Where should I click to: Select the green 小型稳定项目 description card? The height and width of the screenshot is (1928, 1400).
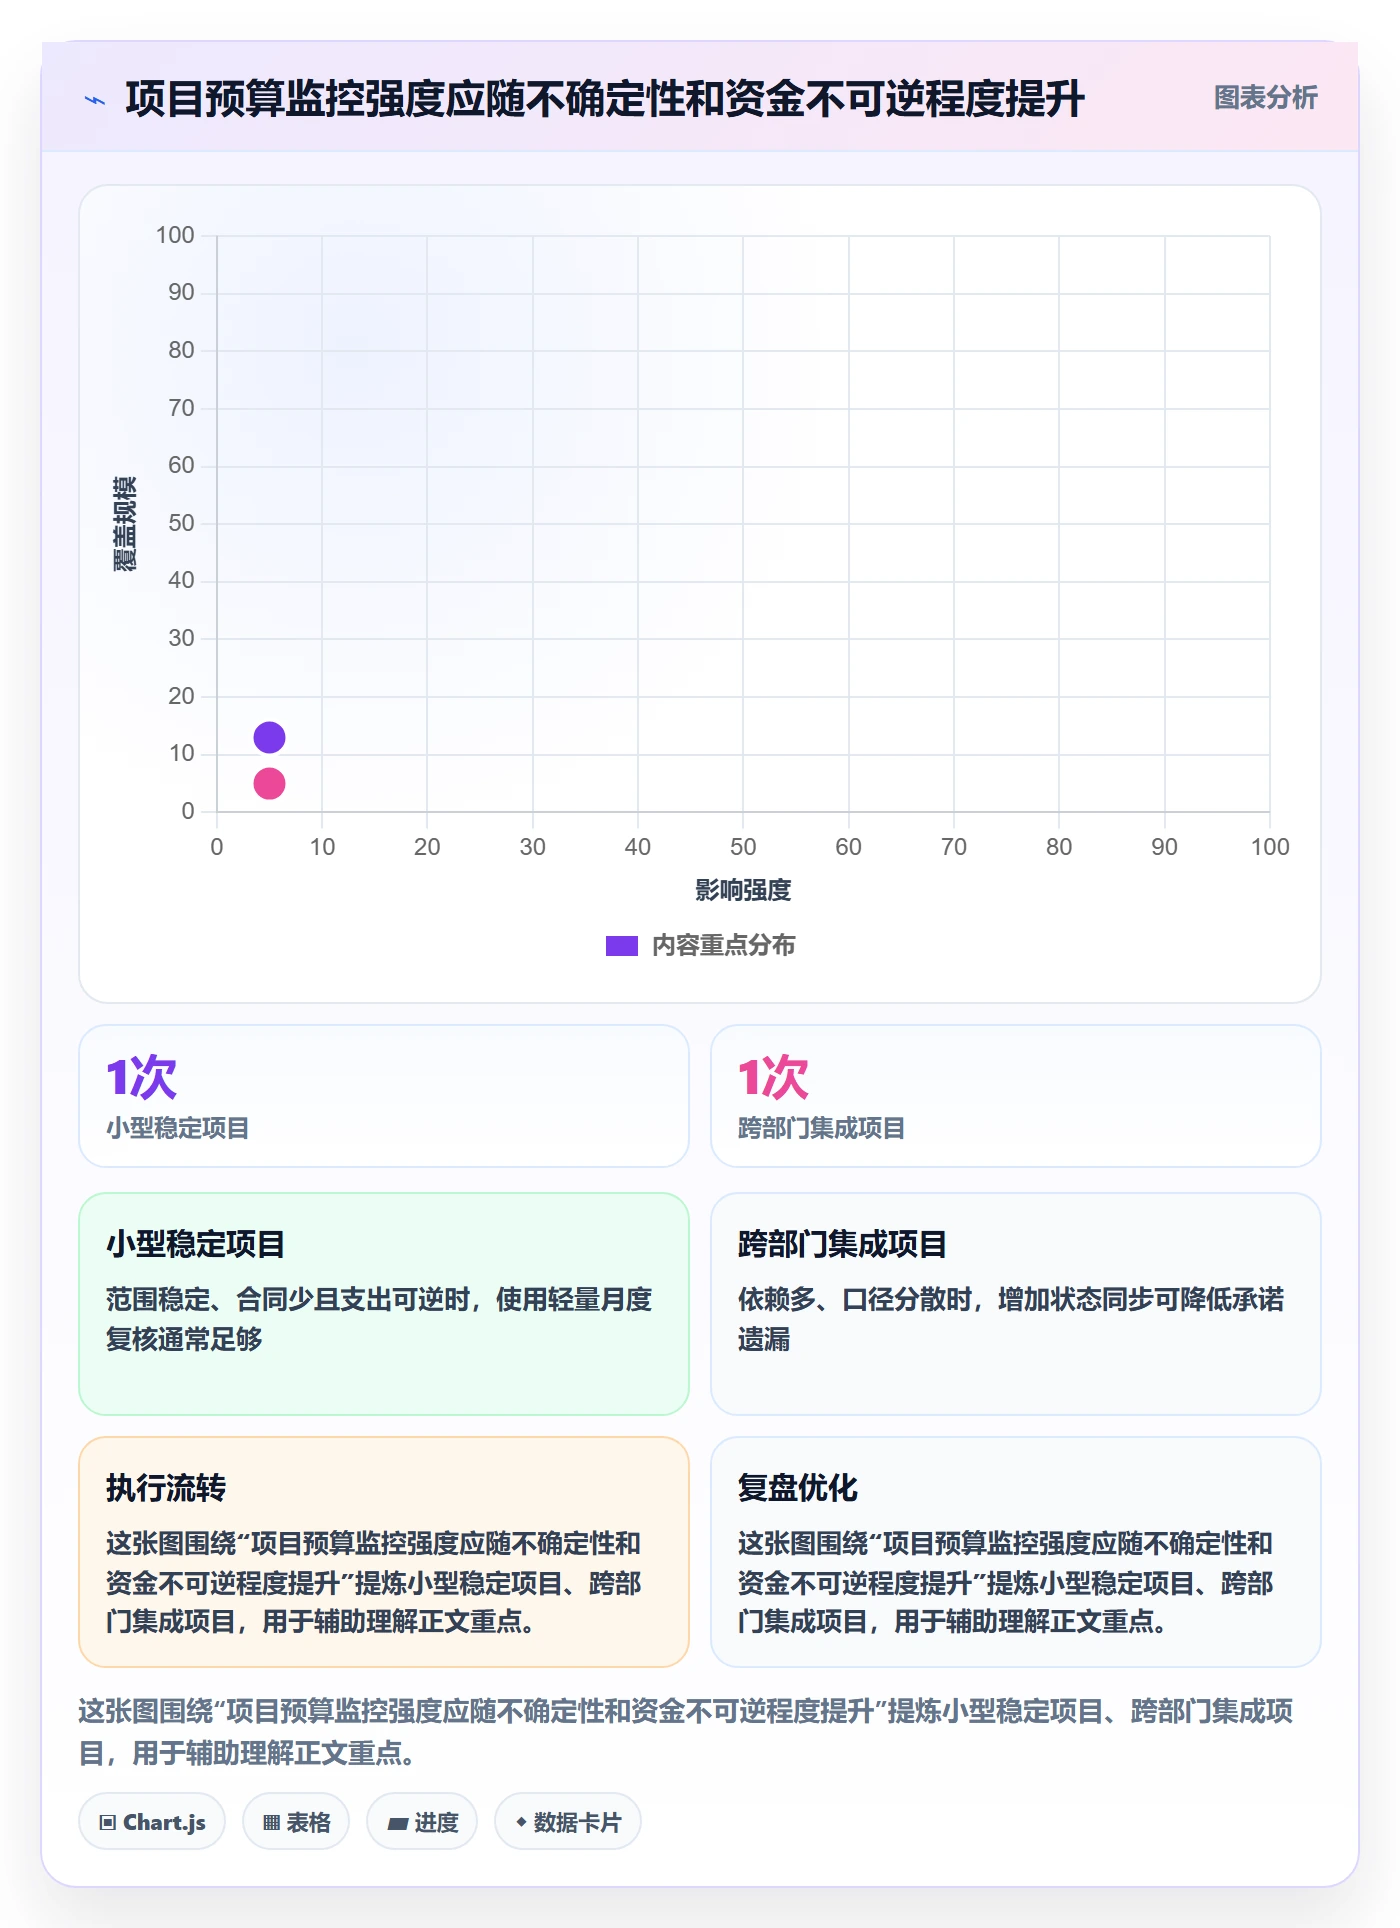[x=384, y=1303]
